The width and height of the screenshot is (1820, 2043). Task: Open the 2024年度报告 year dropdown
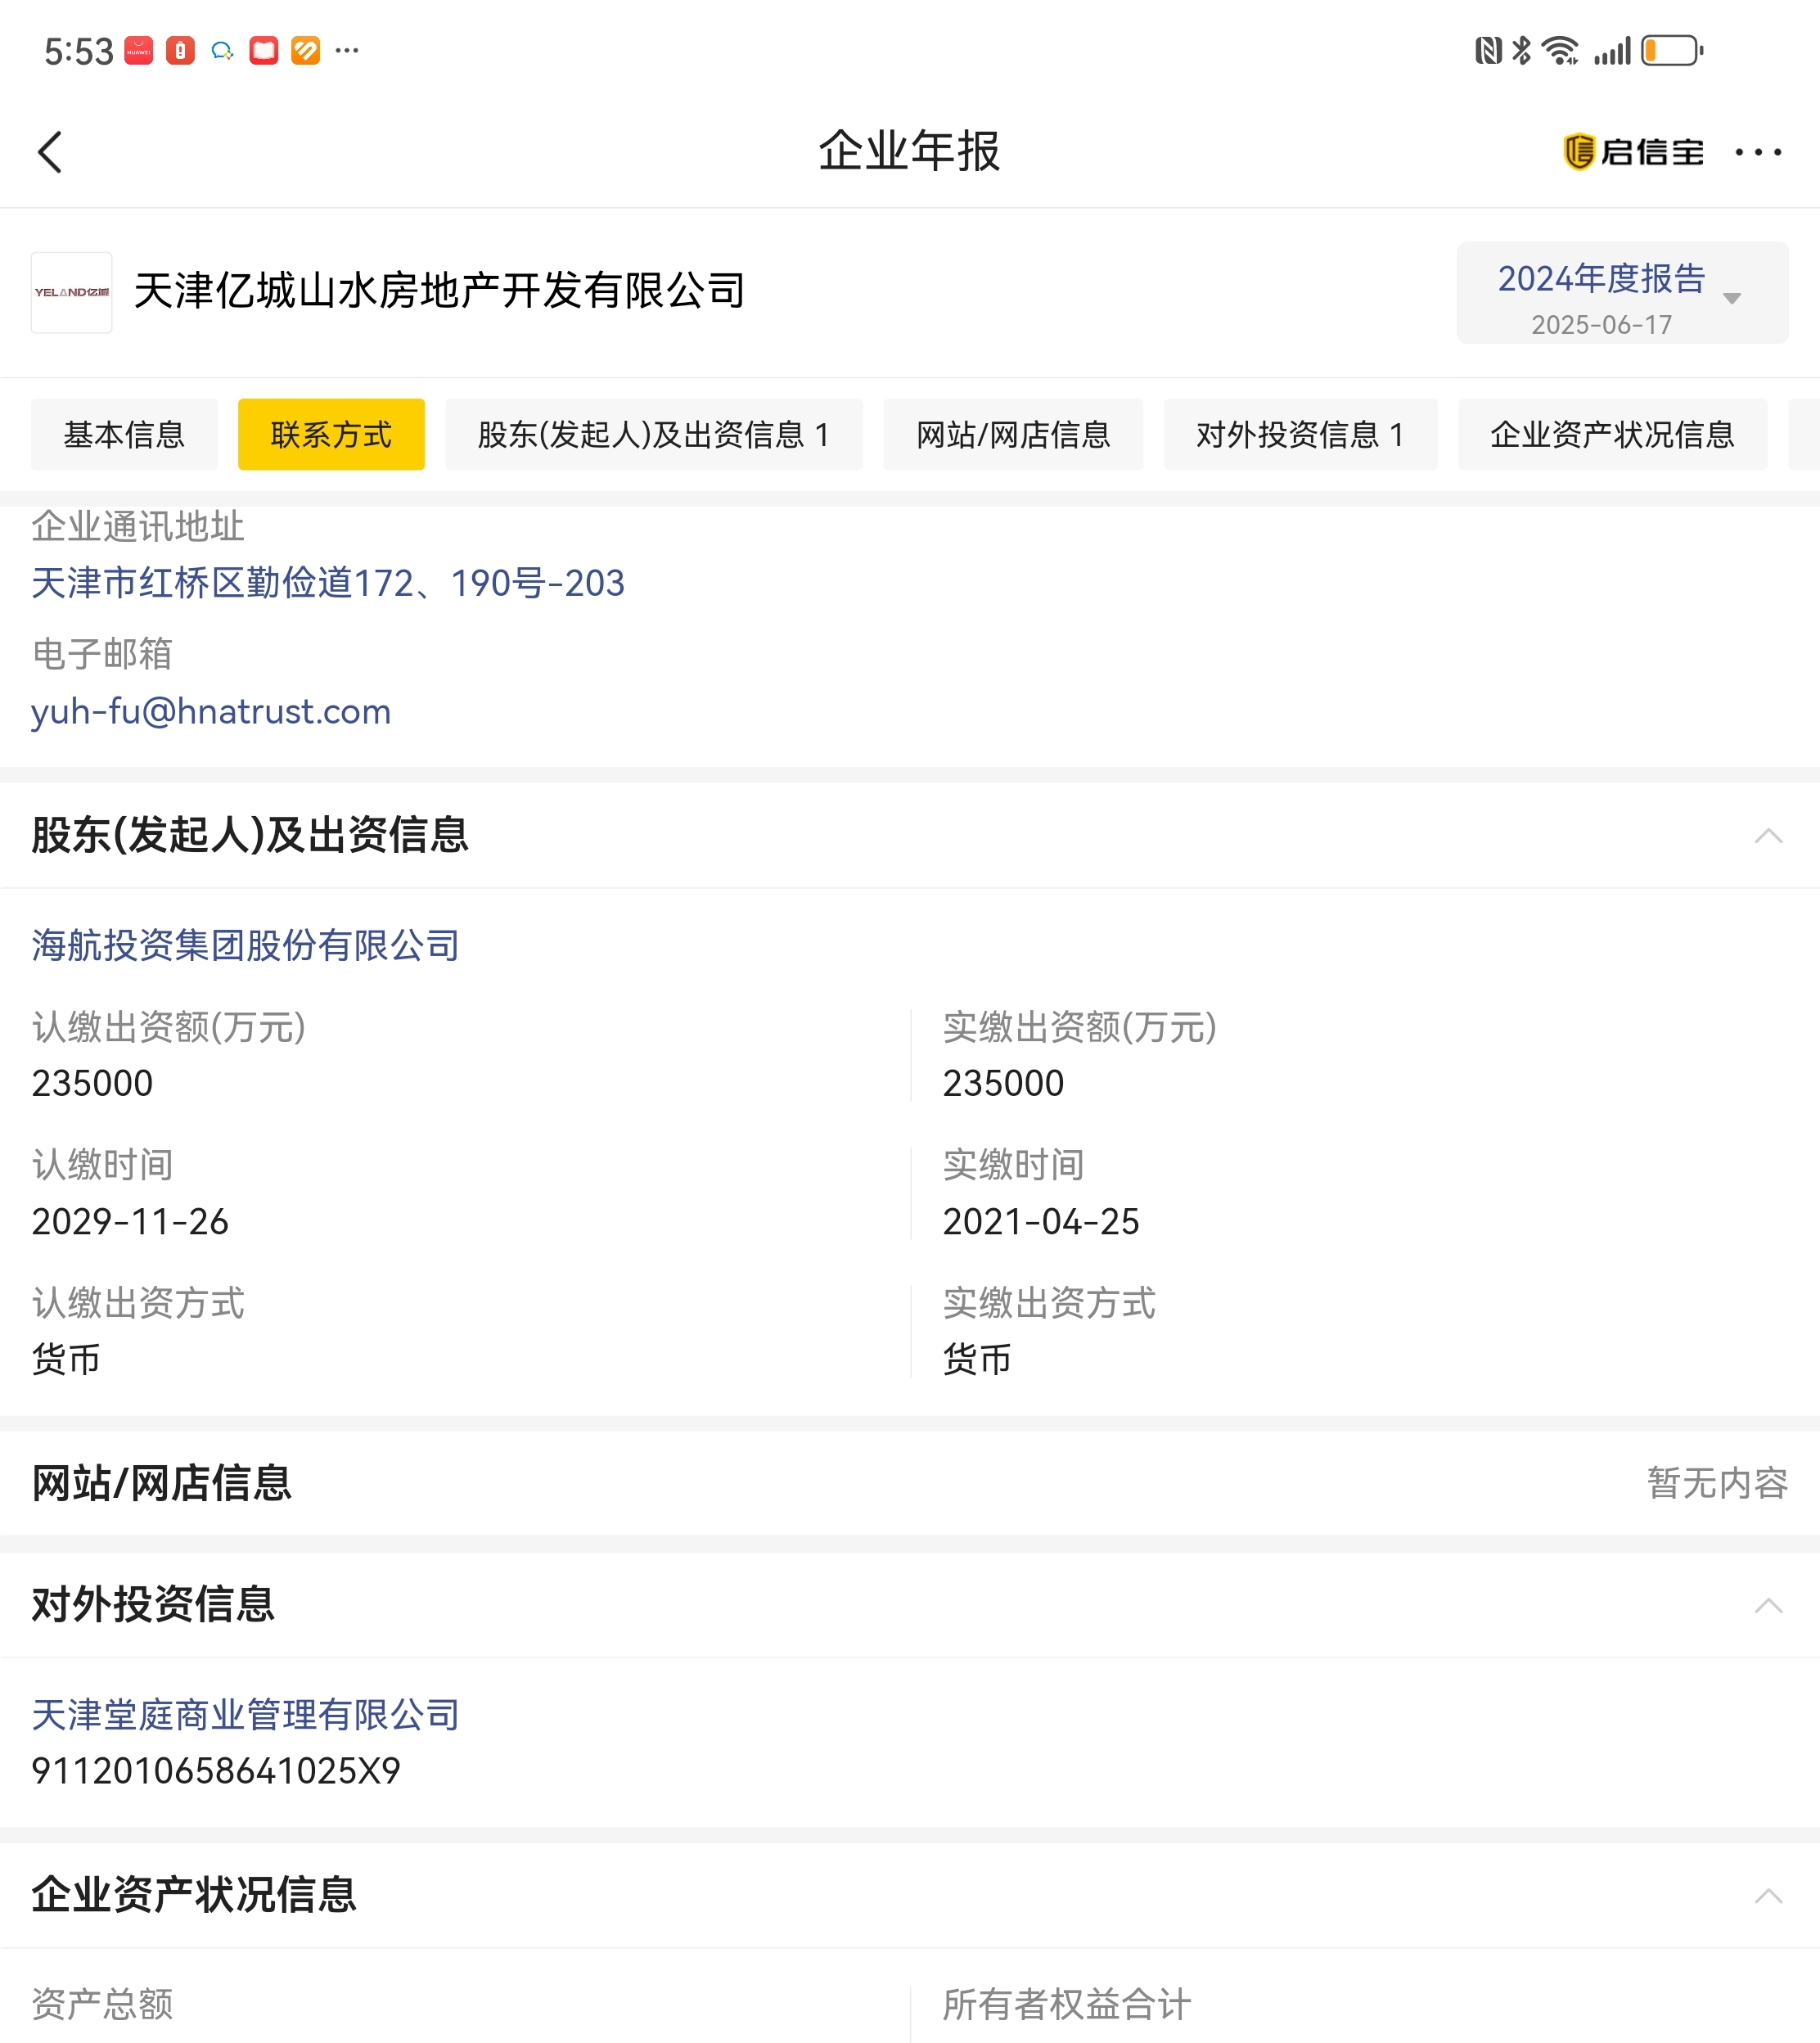[1621, 293]
